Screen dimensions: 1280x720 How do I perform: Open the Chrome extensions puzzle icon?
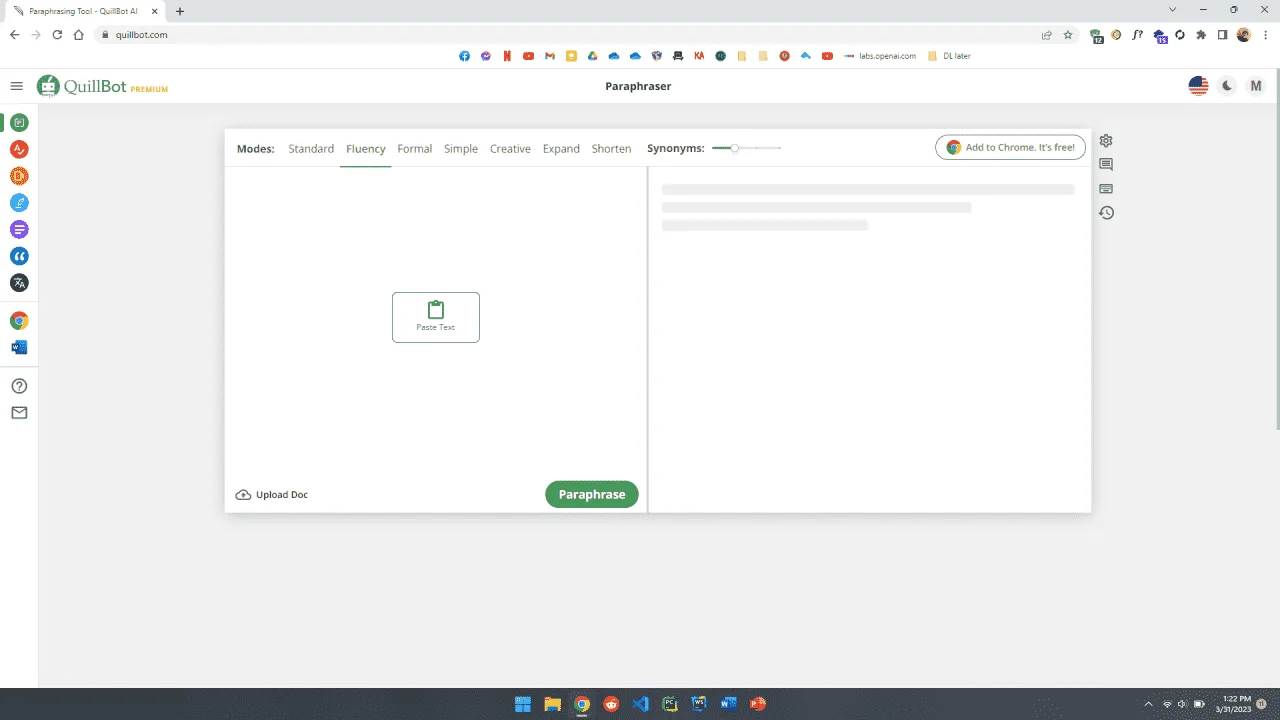1201,34
